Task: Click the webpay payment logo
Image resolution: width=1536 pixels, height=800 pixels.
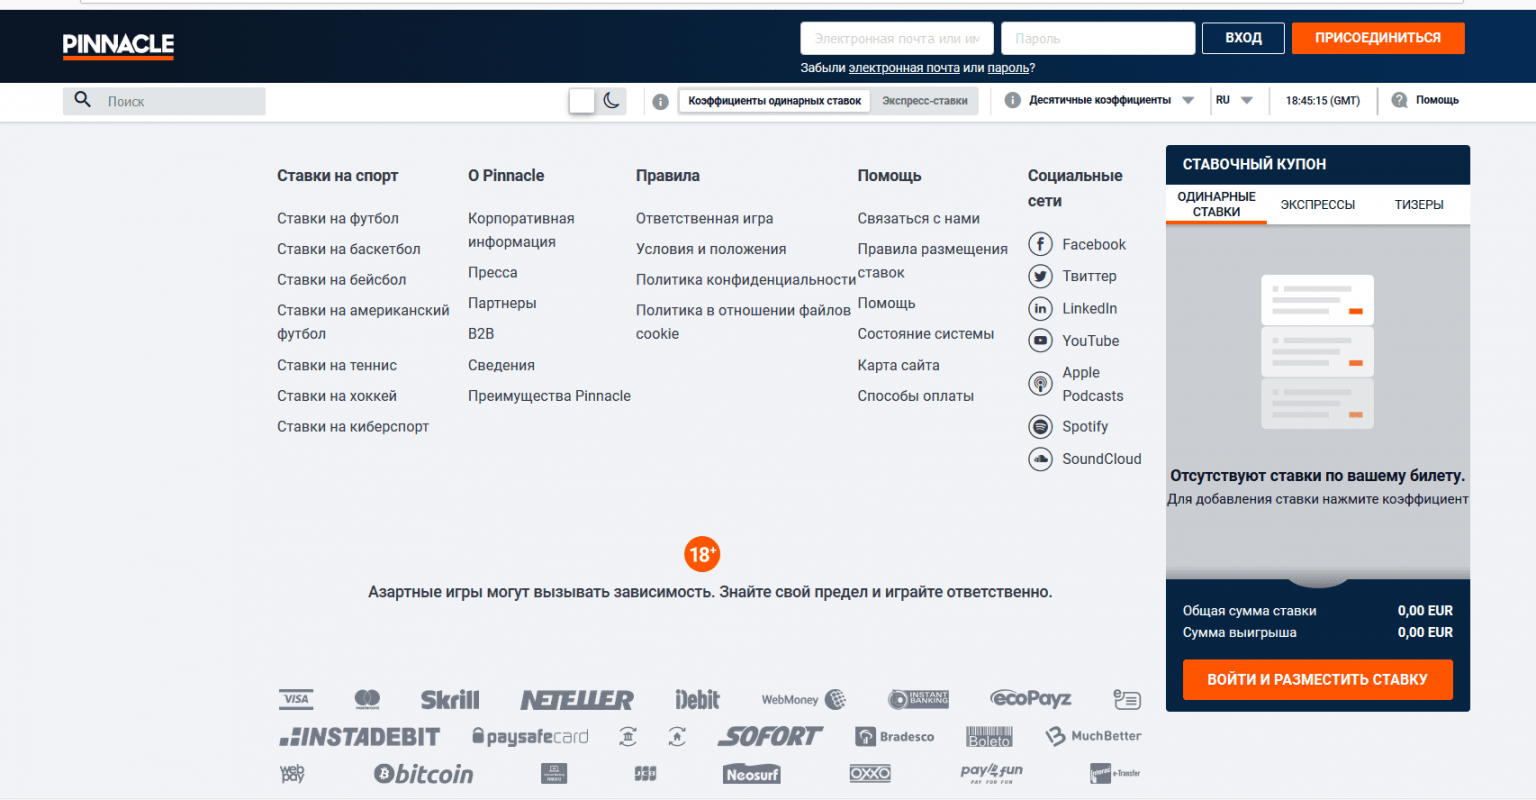Action: click(292, 773)
